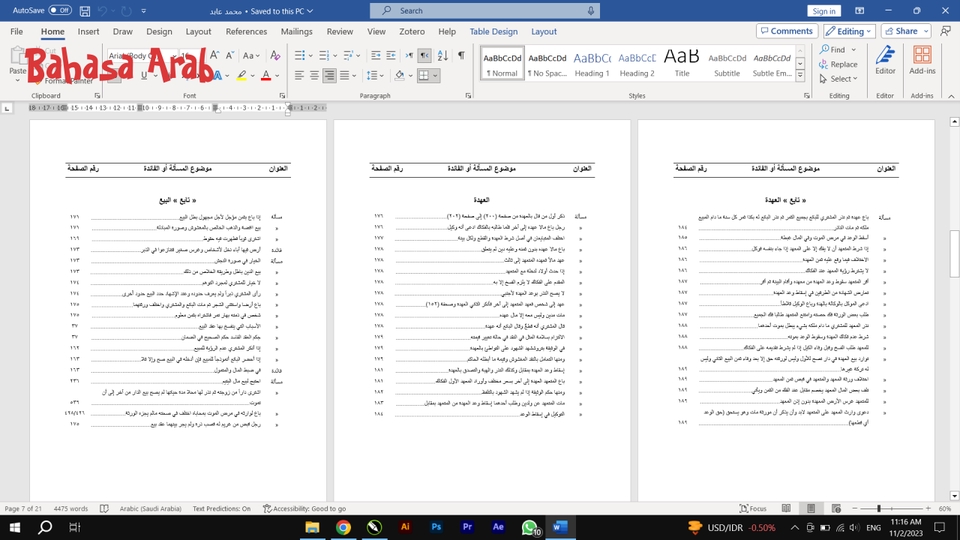Open the Comments pane

click(787, 31)
